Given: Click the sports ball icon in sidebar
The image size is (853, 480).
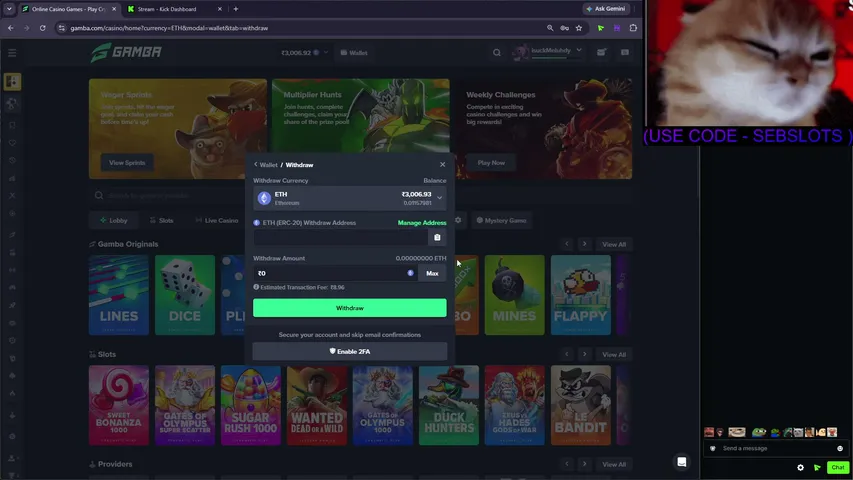Looking at the screenshot, I should [12, 103].
